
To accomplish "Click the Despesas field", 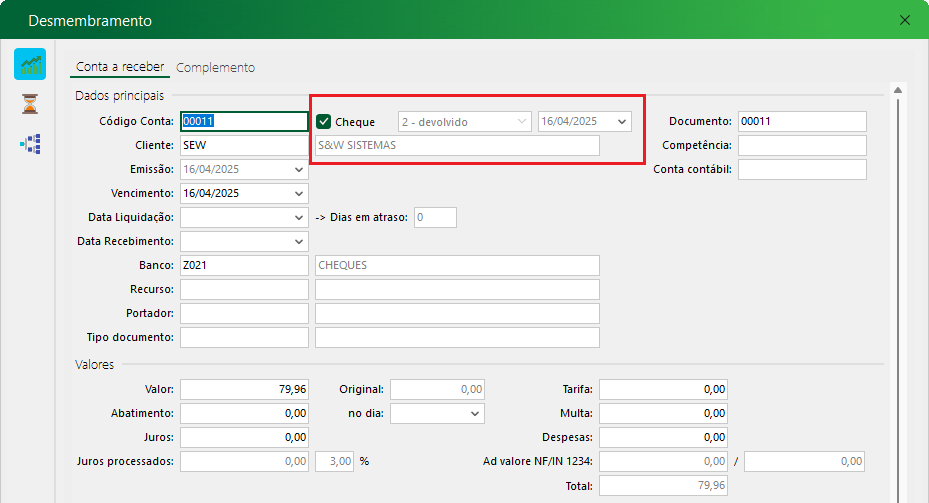I will [664, 437].
